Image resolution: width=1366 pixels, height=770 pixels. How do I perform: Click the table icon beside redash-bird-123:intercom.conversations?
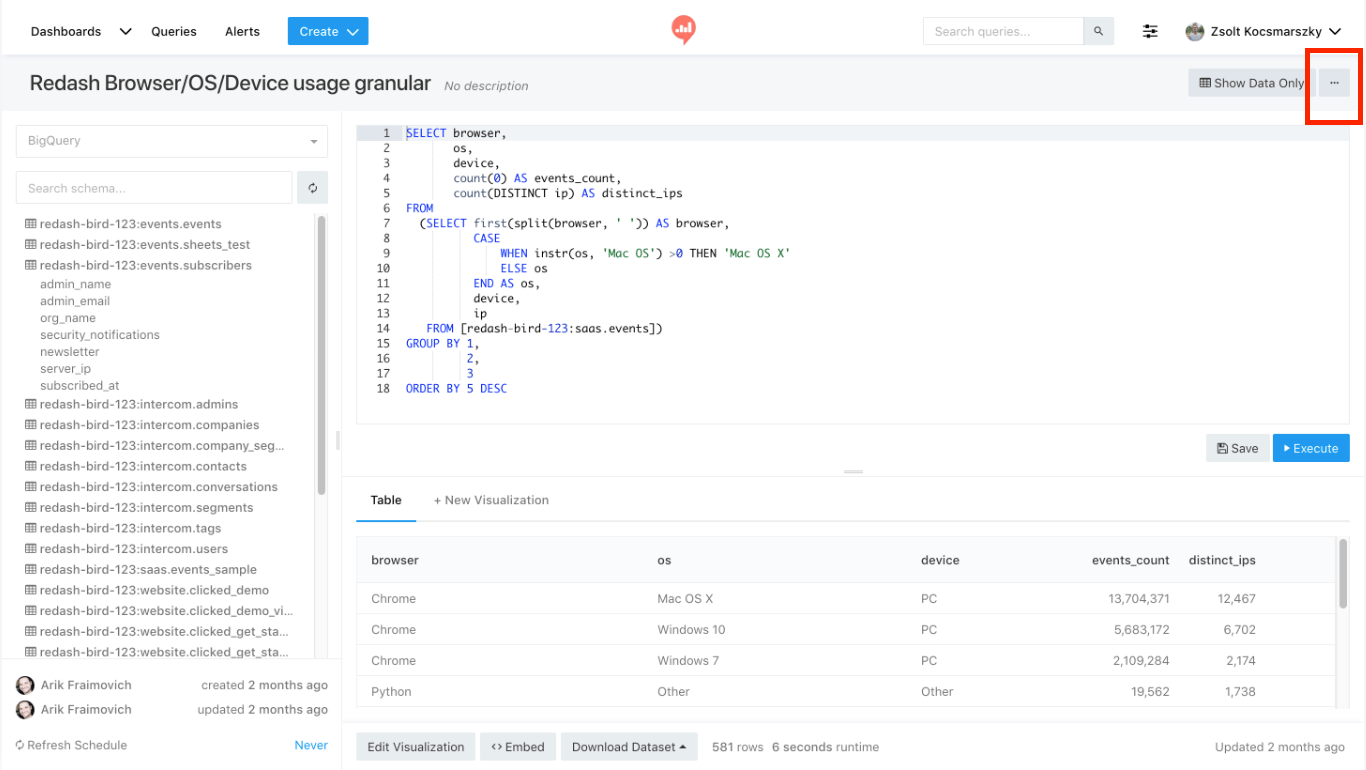pyautogui.click(x=31, y=487)
